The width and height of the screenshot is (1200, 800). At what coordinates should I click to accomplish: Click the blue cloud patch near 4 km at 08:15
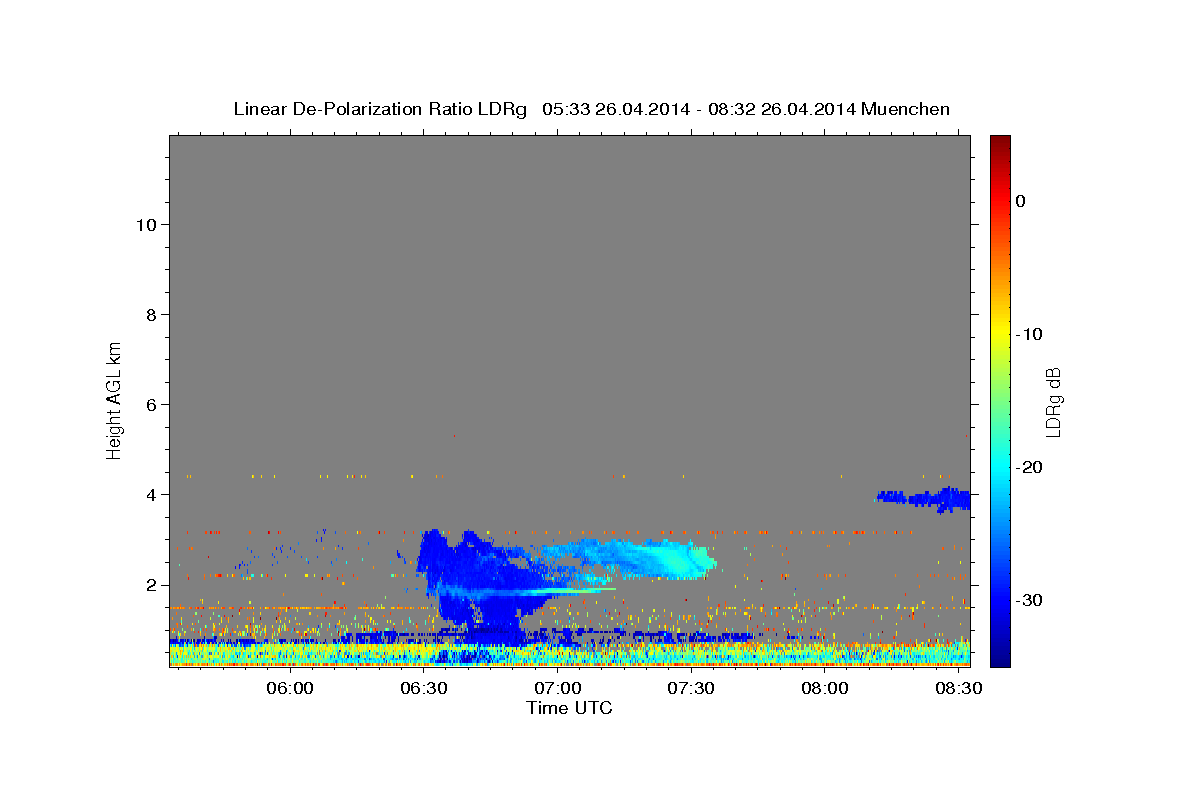925,498
